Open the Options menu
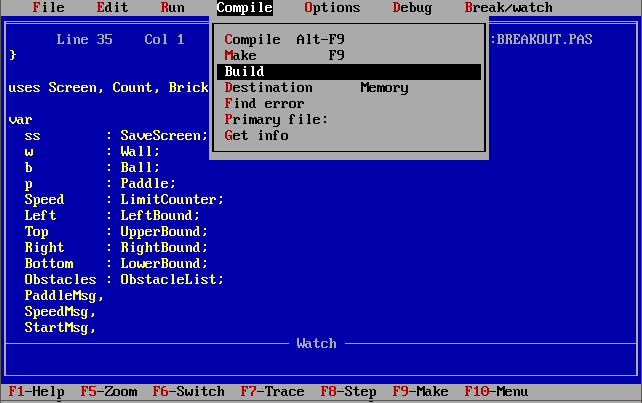 pos(332,8)
